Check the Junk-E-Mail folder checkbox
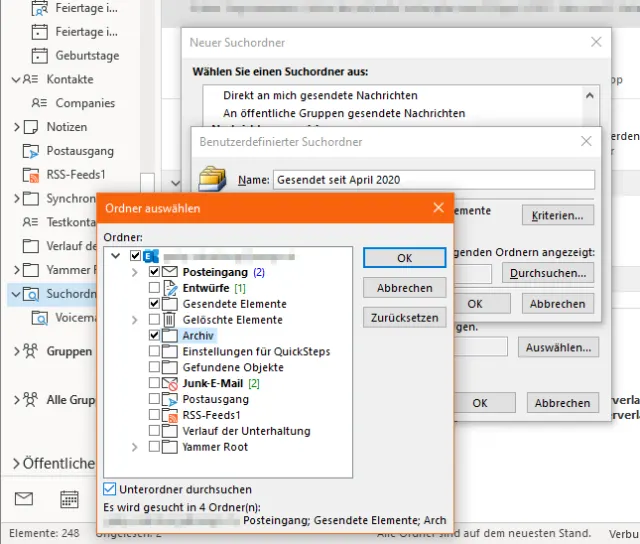Image resolution: width=640 pixels, height=544 pixels. pyautogui.click(x=154, y=383)
